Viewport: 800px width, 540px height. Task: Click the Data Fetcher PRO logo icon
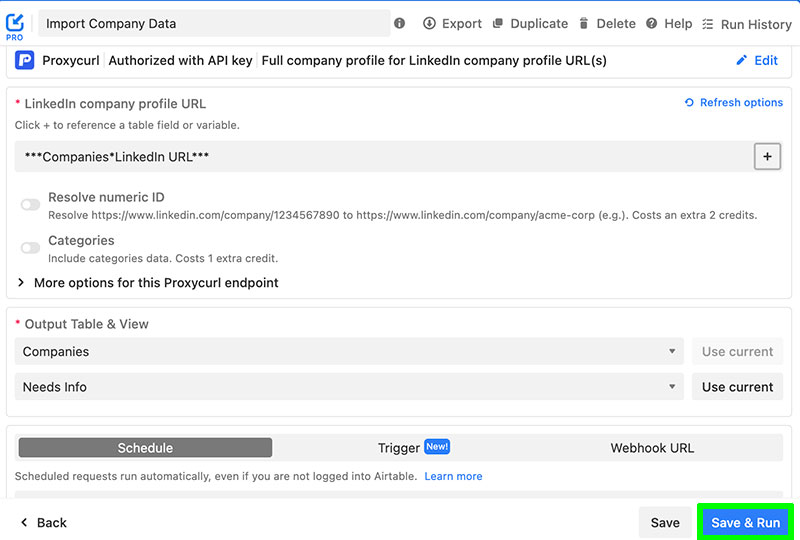point(14,27)
